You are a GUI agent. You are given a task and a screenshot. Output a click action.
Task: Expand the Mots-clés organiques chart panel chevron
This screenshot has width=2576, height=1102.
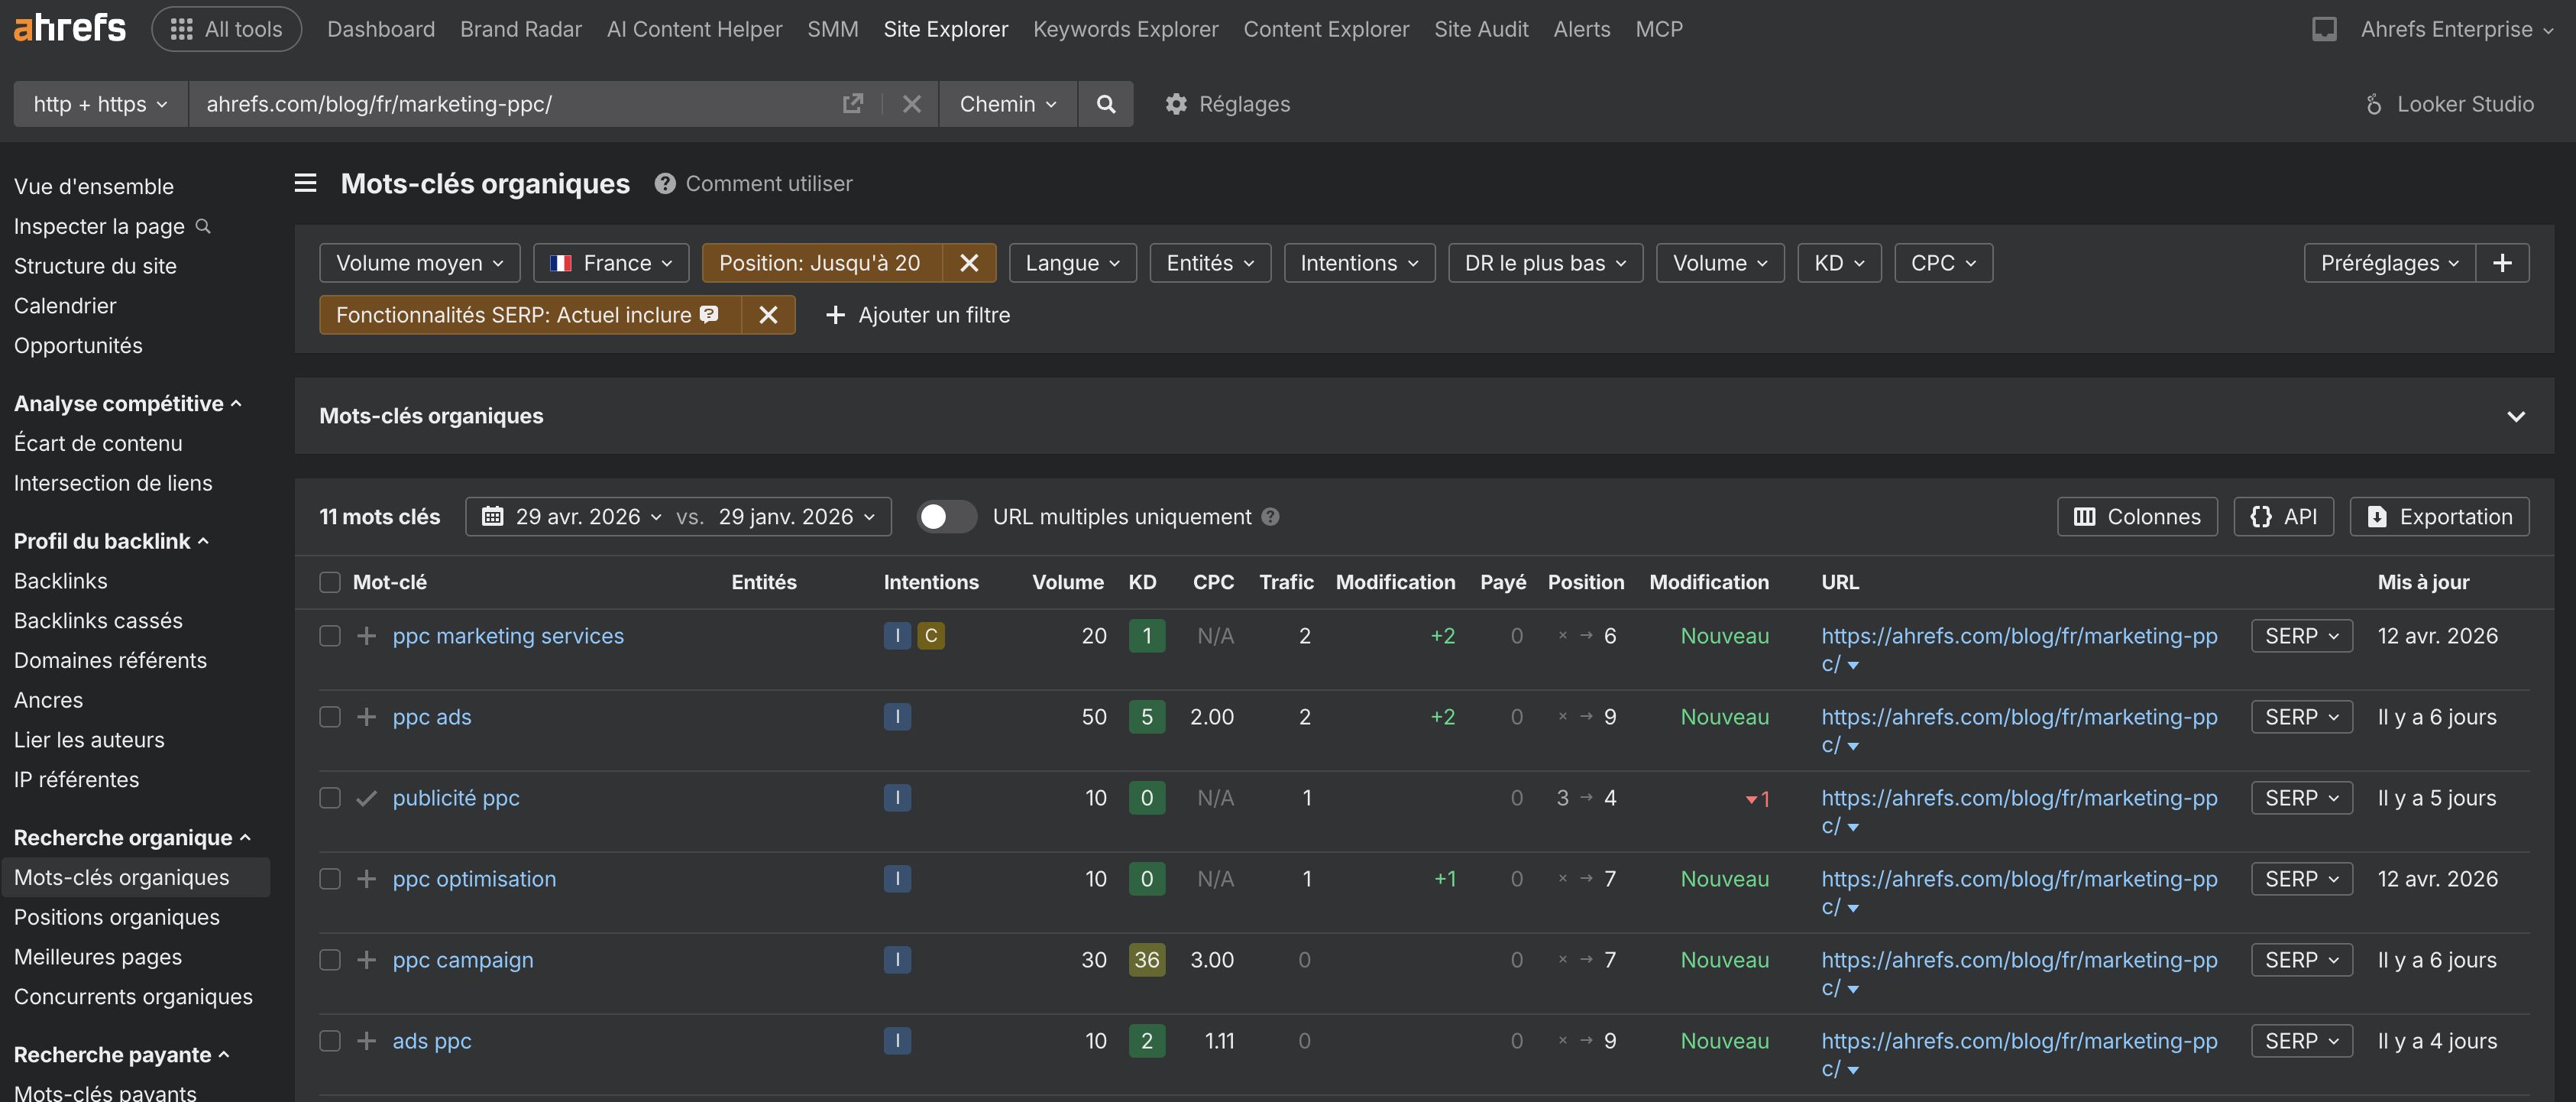(x=2516, y=417)
